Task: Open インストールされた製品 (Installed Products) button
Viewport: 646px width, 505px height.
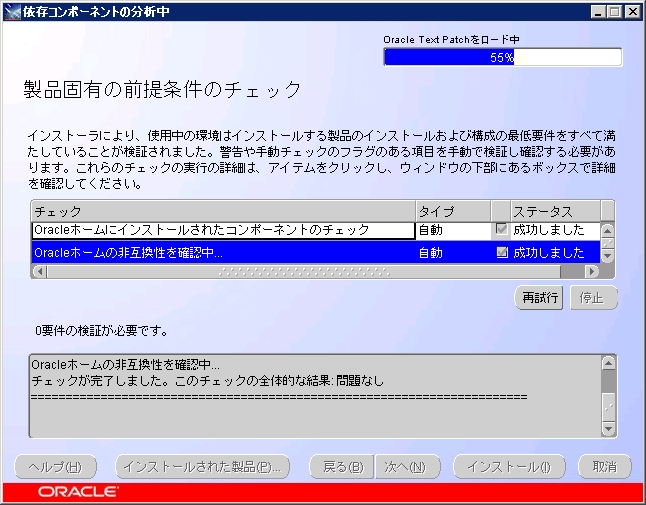Action: tap(204, 467)
